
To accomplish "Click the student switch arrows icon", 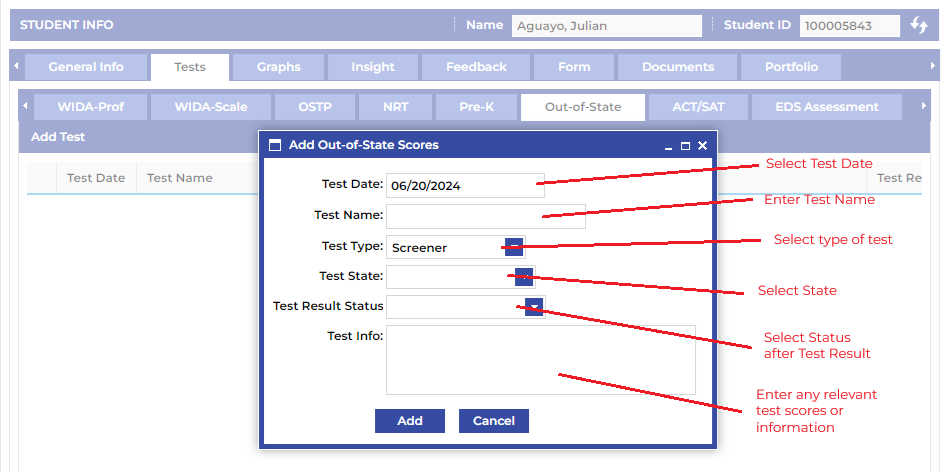I will [918, 26].
